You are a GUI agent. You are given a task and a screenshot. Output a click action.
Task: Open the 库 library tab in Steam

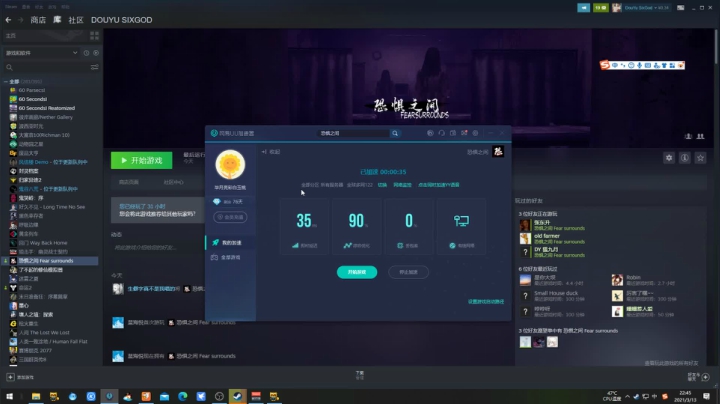(x=57, y=20)
